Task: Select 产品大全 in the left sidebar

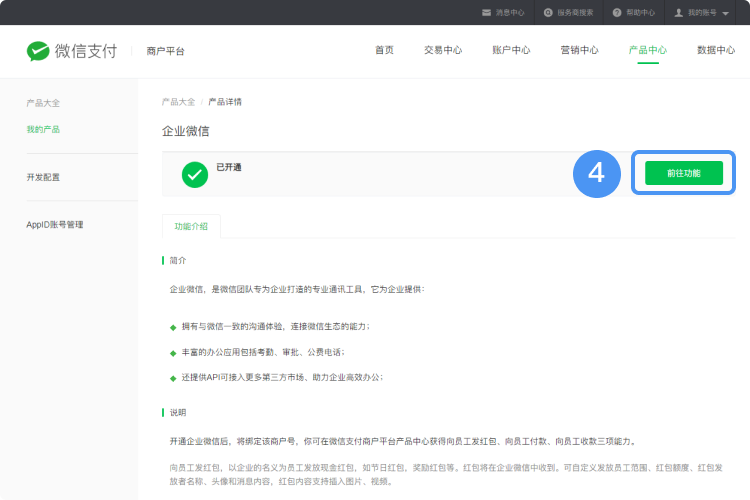Action: coord(43,103)
